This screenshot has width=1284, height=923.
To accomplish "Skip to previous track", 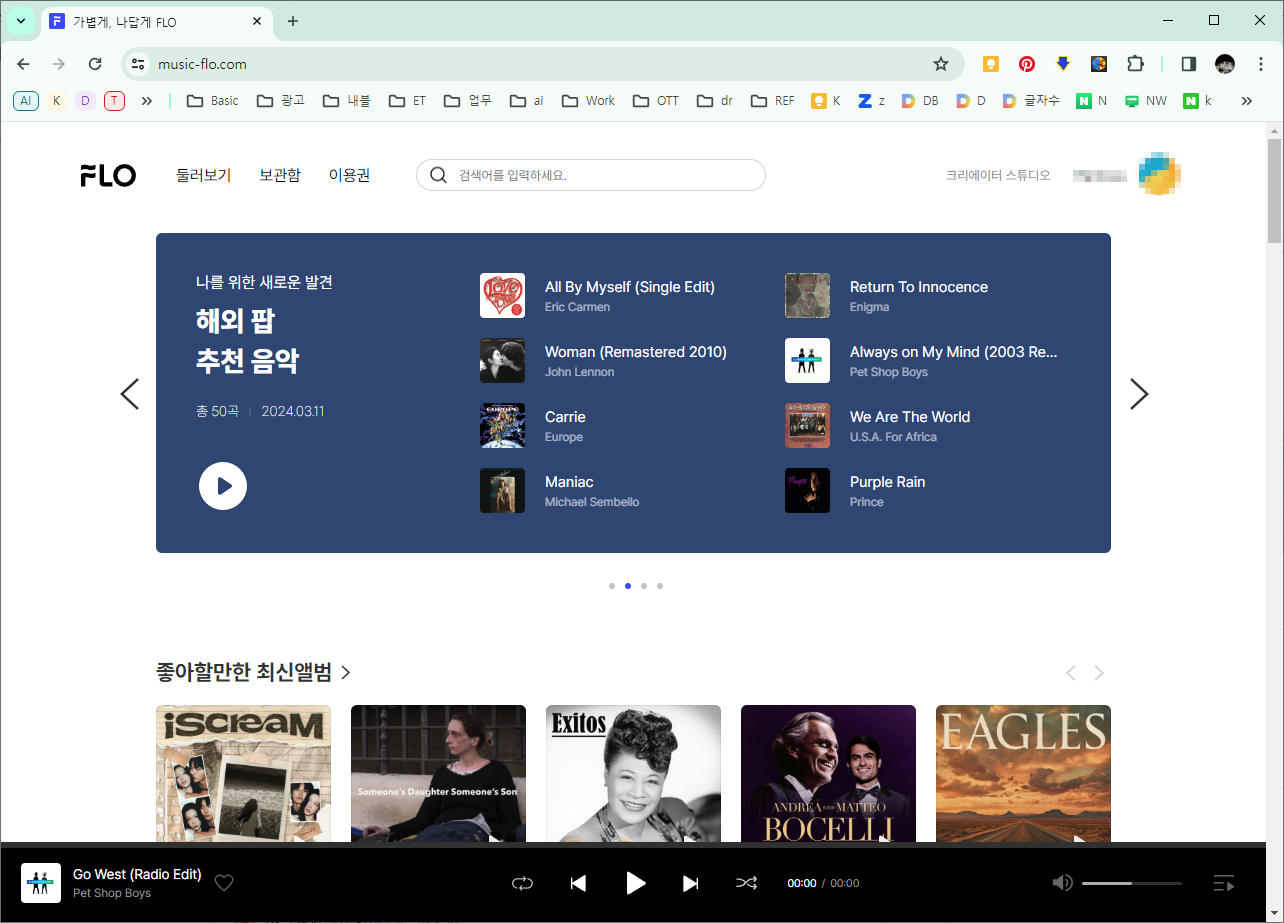I will point(578,883).
